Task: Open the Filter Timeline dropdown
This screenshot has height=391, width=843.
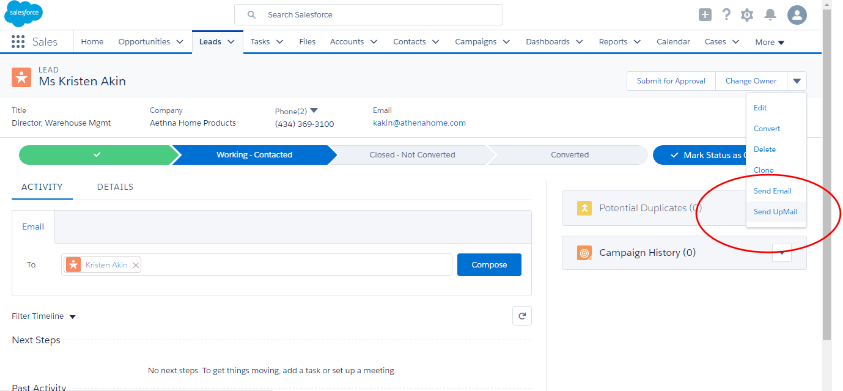Action: [73, 317]
